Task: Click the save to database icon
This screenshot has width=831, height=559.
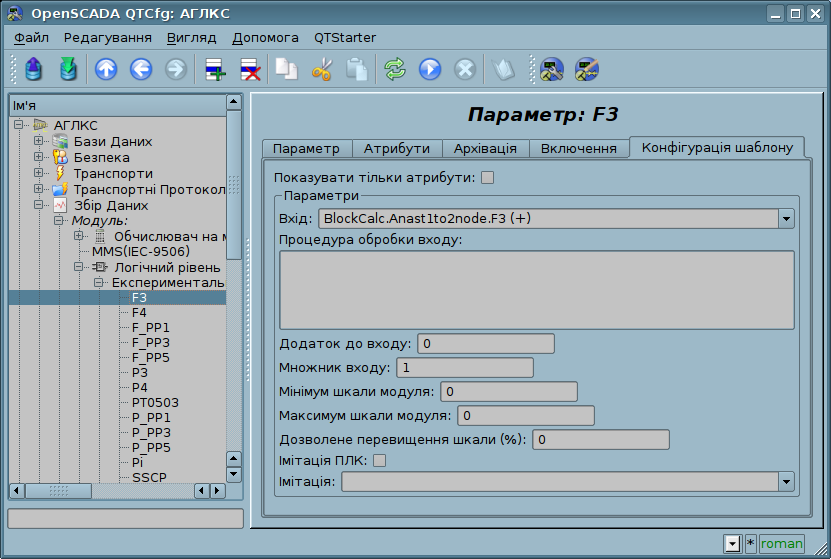Action: (68, 69)
